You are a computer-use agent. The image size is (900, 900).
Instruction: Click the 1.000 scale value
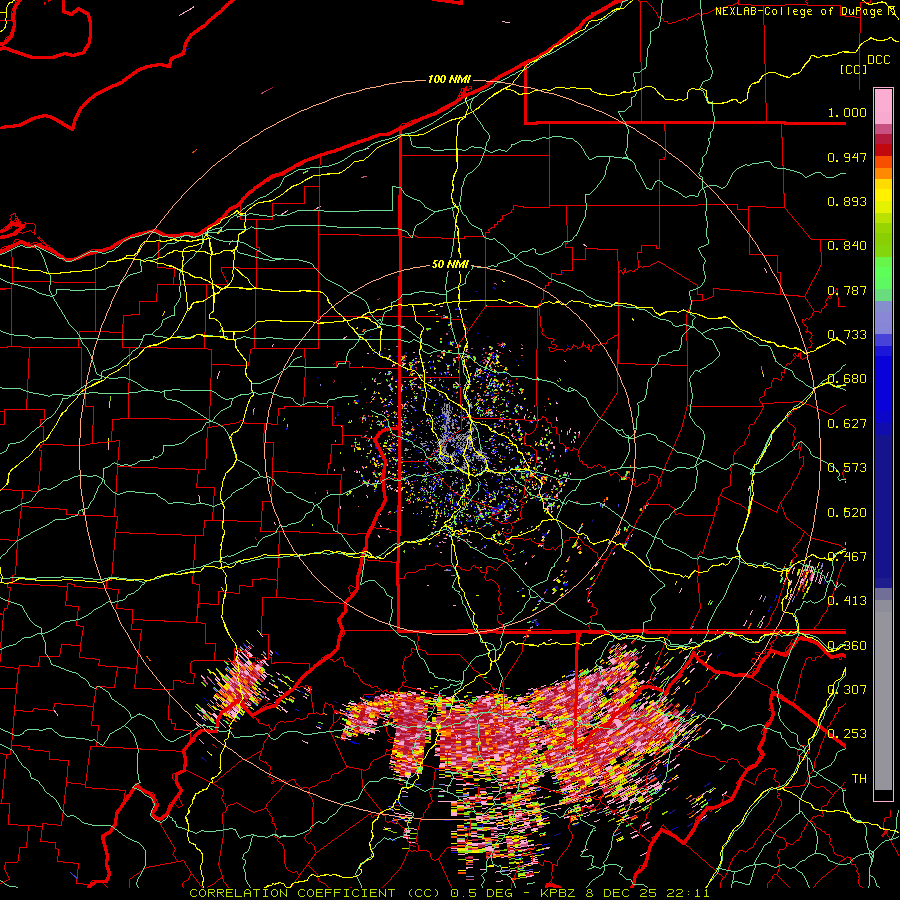847,112
